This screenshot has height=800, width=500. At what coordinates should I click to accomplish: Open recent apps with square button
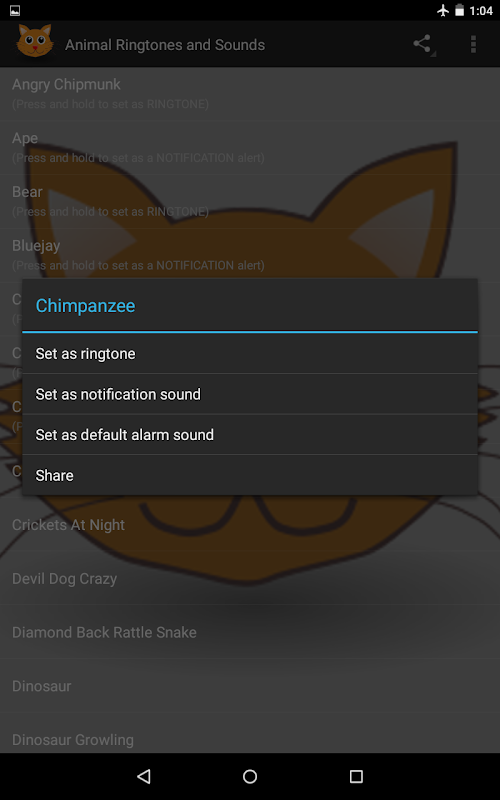(356, 776)
